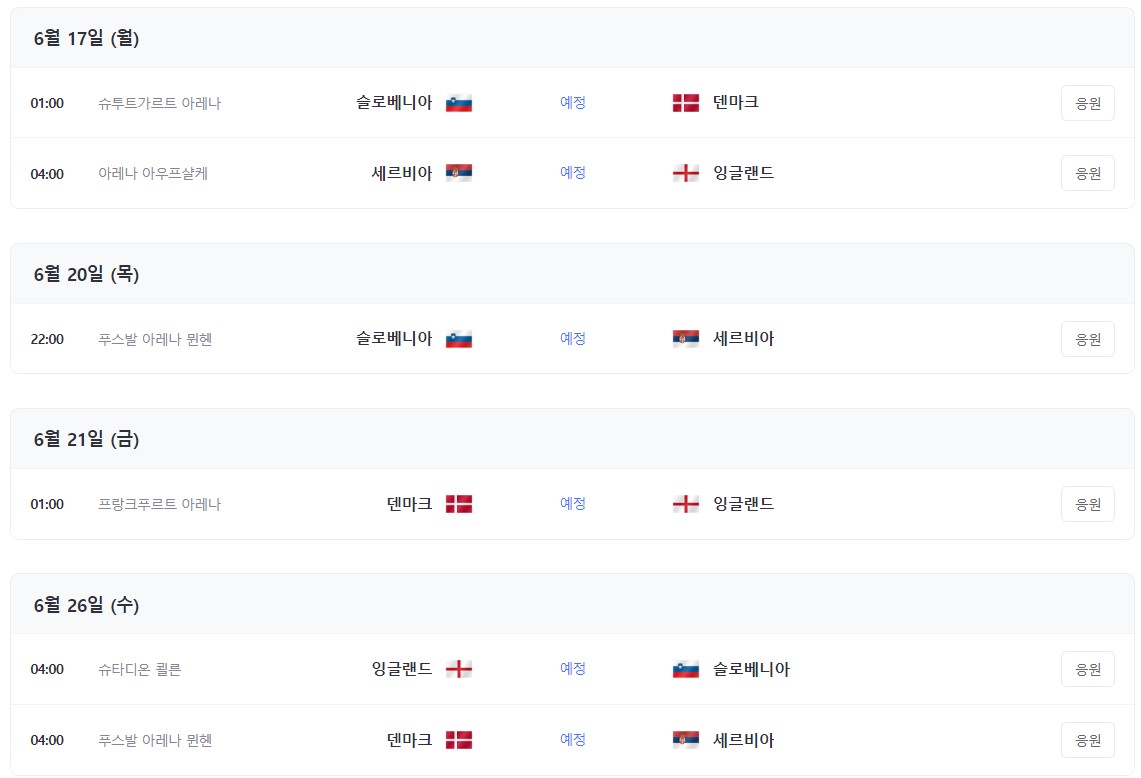Click the Serbia flag in the 세르비아 vs 잉글랜드 match
1141x778 pixels.
pyautogui.click(x=458, y=172)
